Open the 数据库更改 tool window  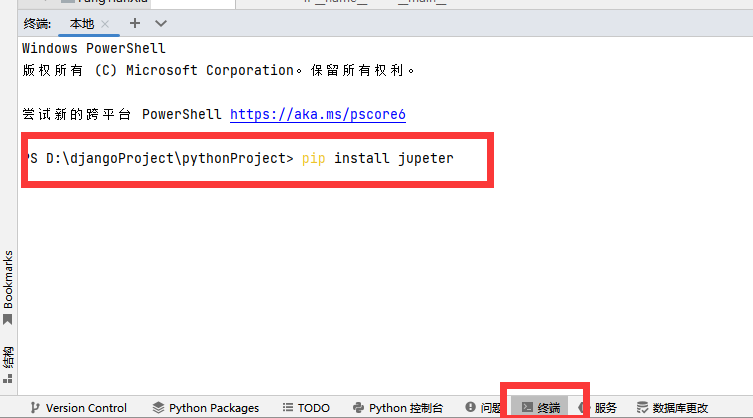tap(672, 408)
